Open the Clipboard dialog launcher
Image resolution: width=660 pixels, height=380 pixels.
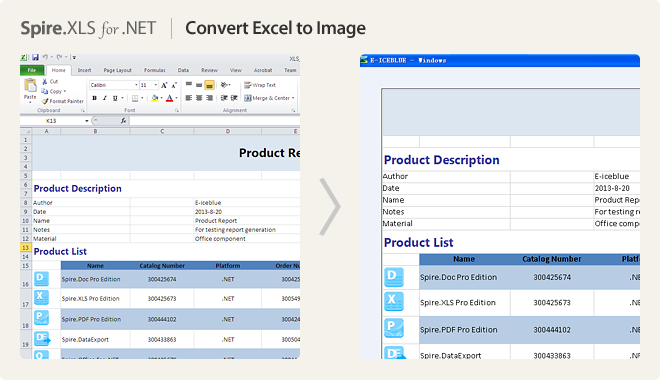(x=83, y=110)
